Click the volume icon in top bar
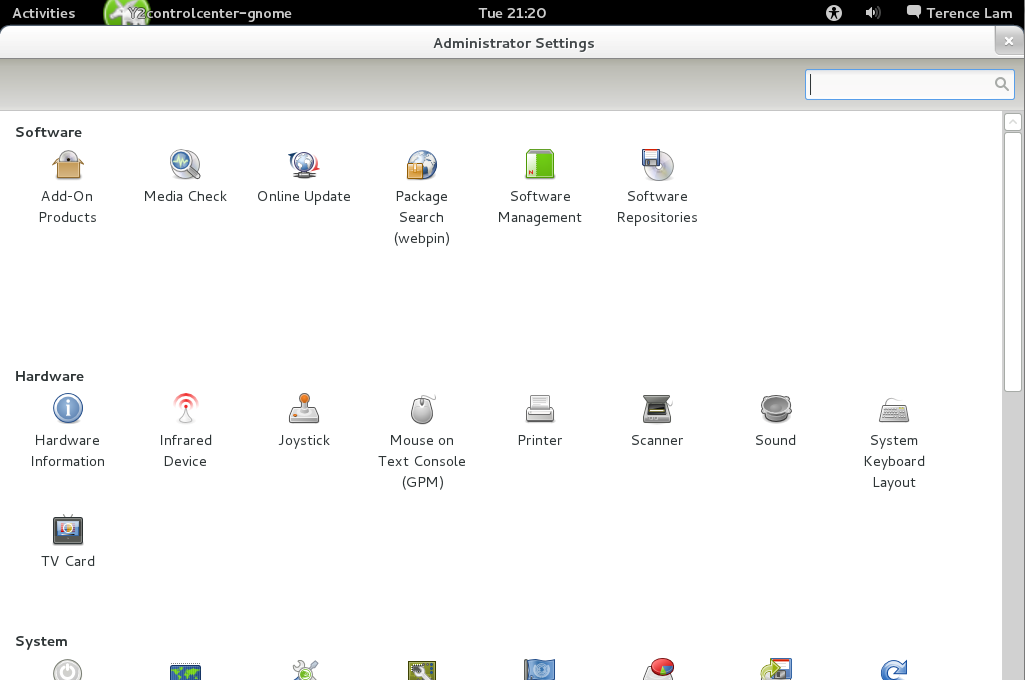 point(873,13)
